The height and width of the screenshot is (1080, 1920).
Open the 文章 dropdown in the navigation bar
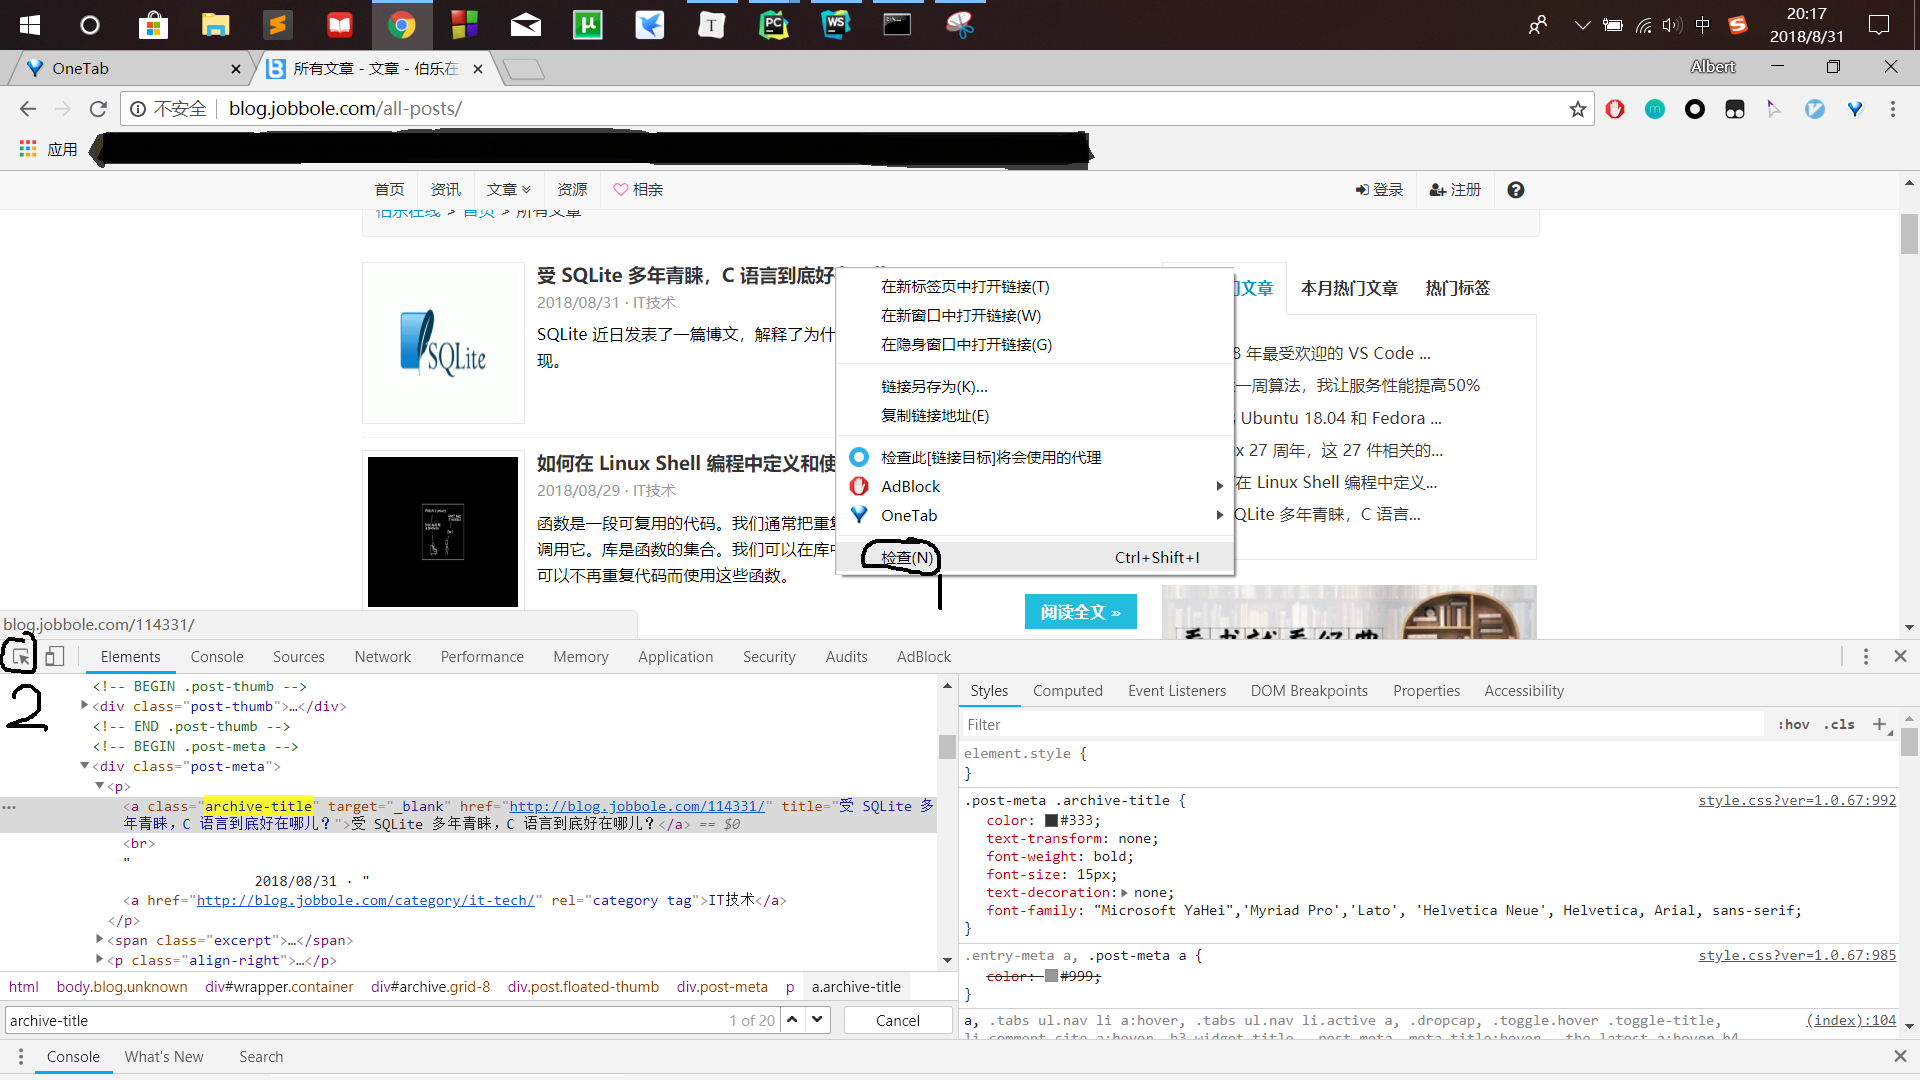(508, 189)
